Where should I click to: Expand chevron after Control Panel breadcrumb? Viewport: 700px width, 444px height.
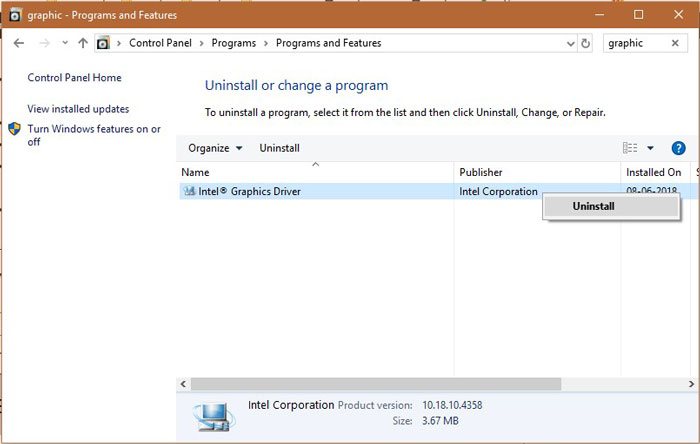pos(202,43)
